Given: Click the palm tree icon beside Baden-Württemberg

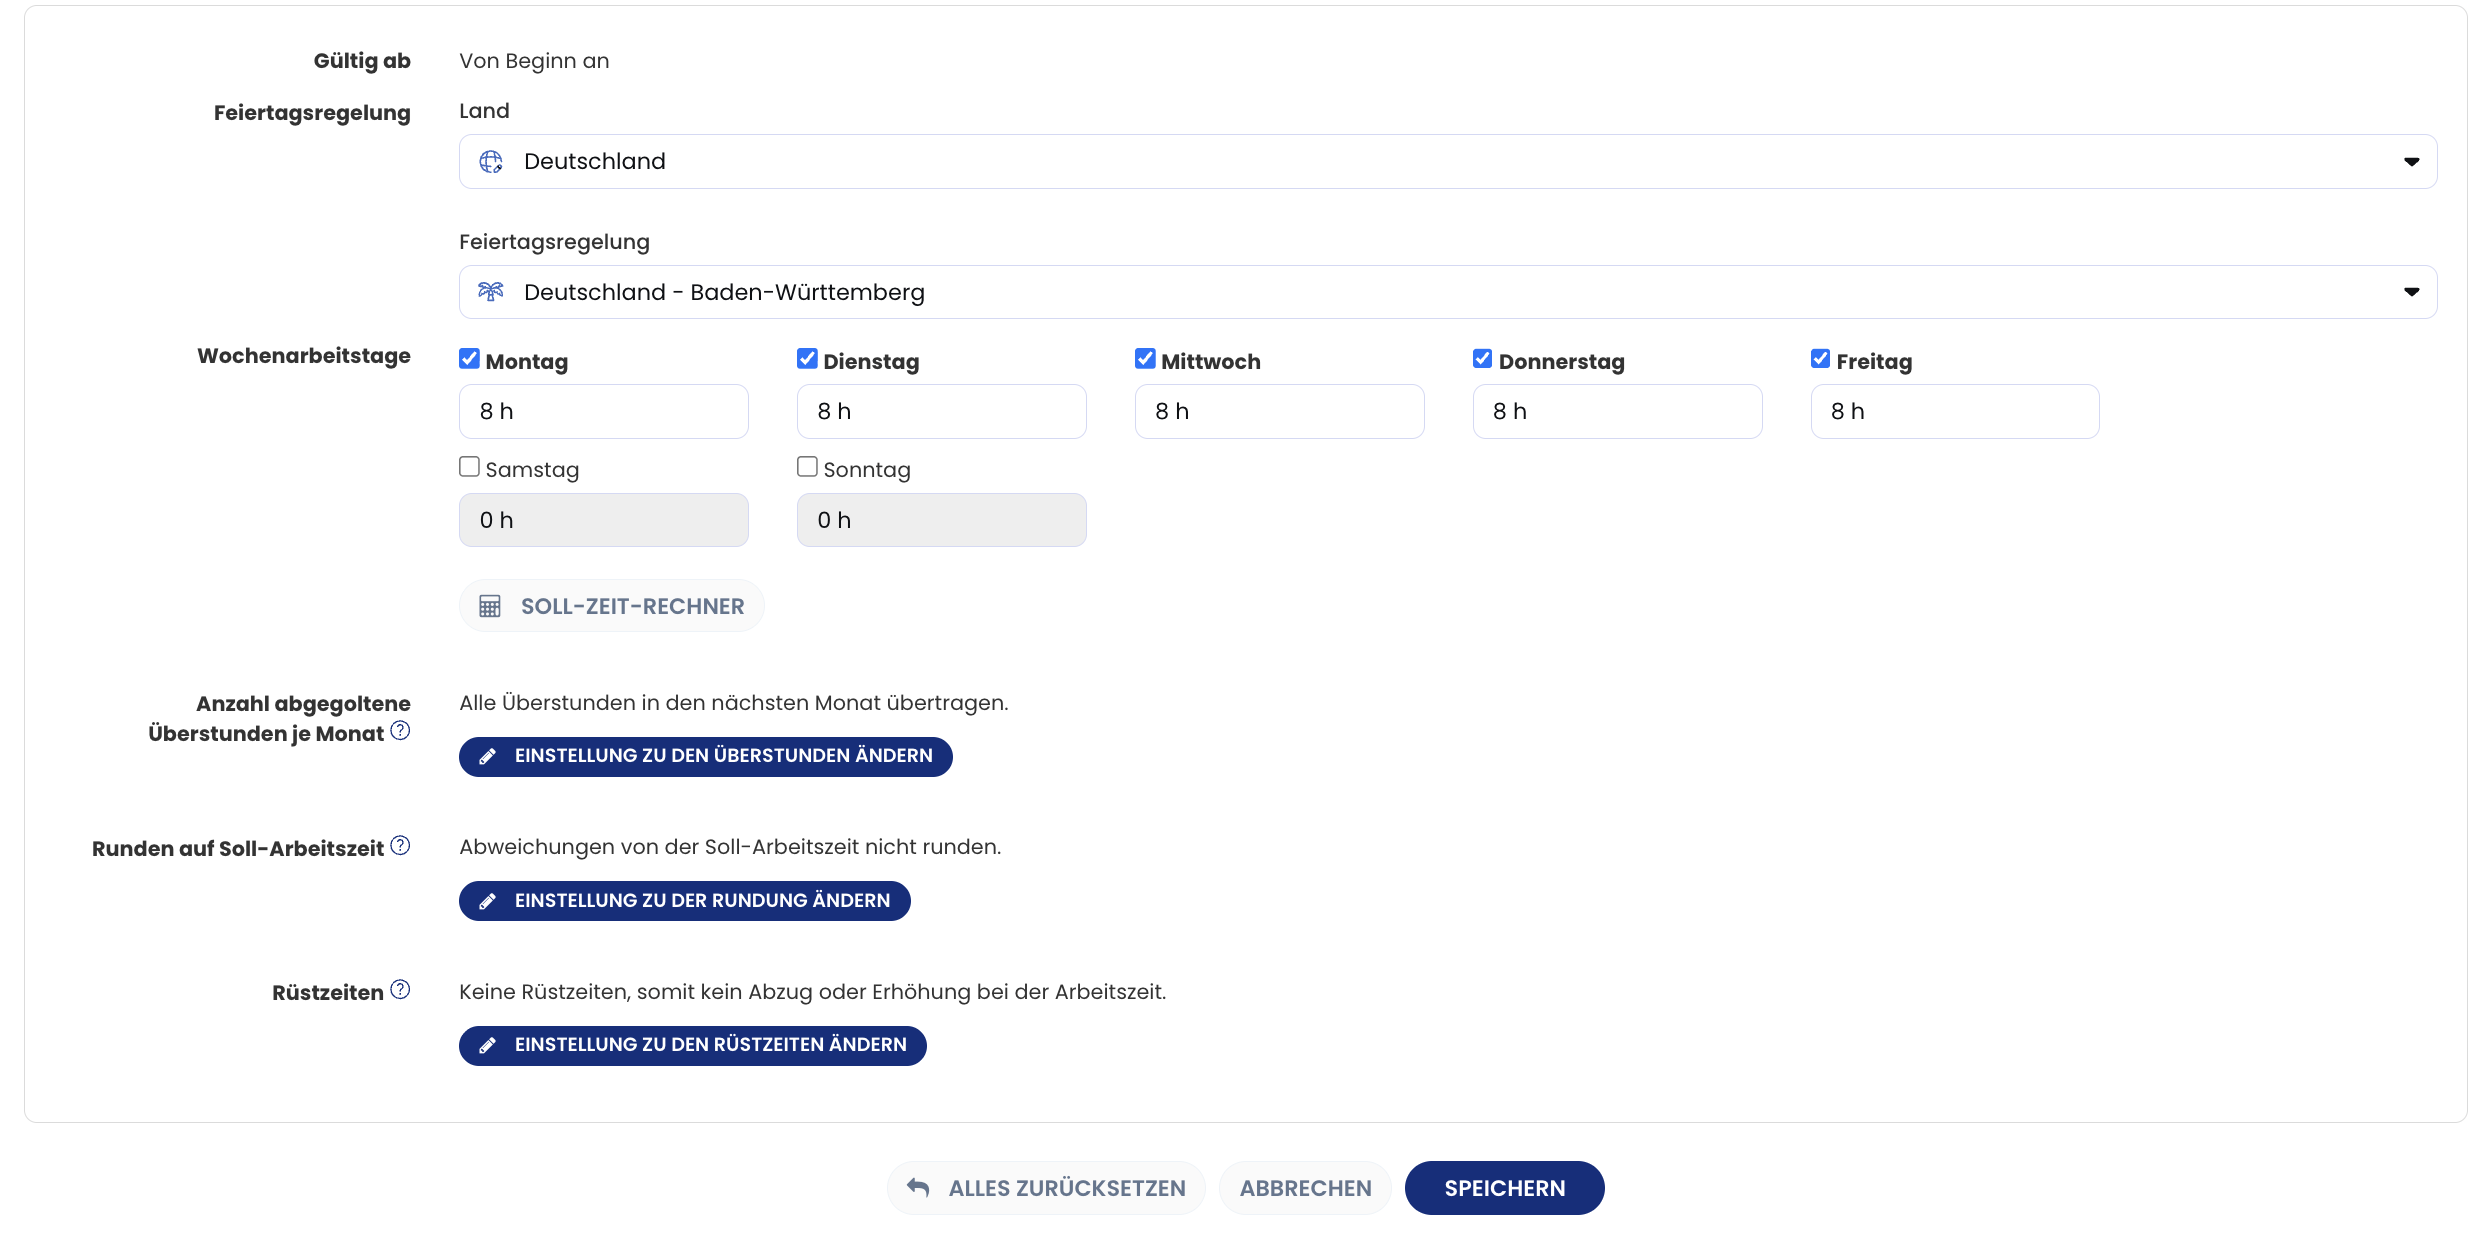Looking at the screenshot, I should (490, 292).
